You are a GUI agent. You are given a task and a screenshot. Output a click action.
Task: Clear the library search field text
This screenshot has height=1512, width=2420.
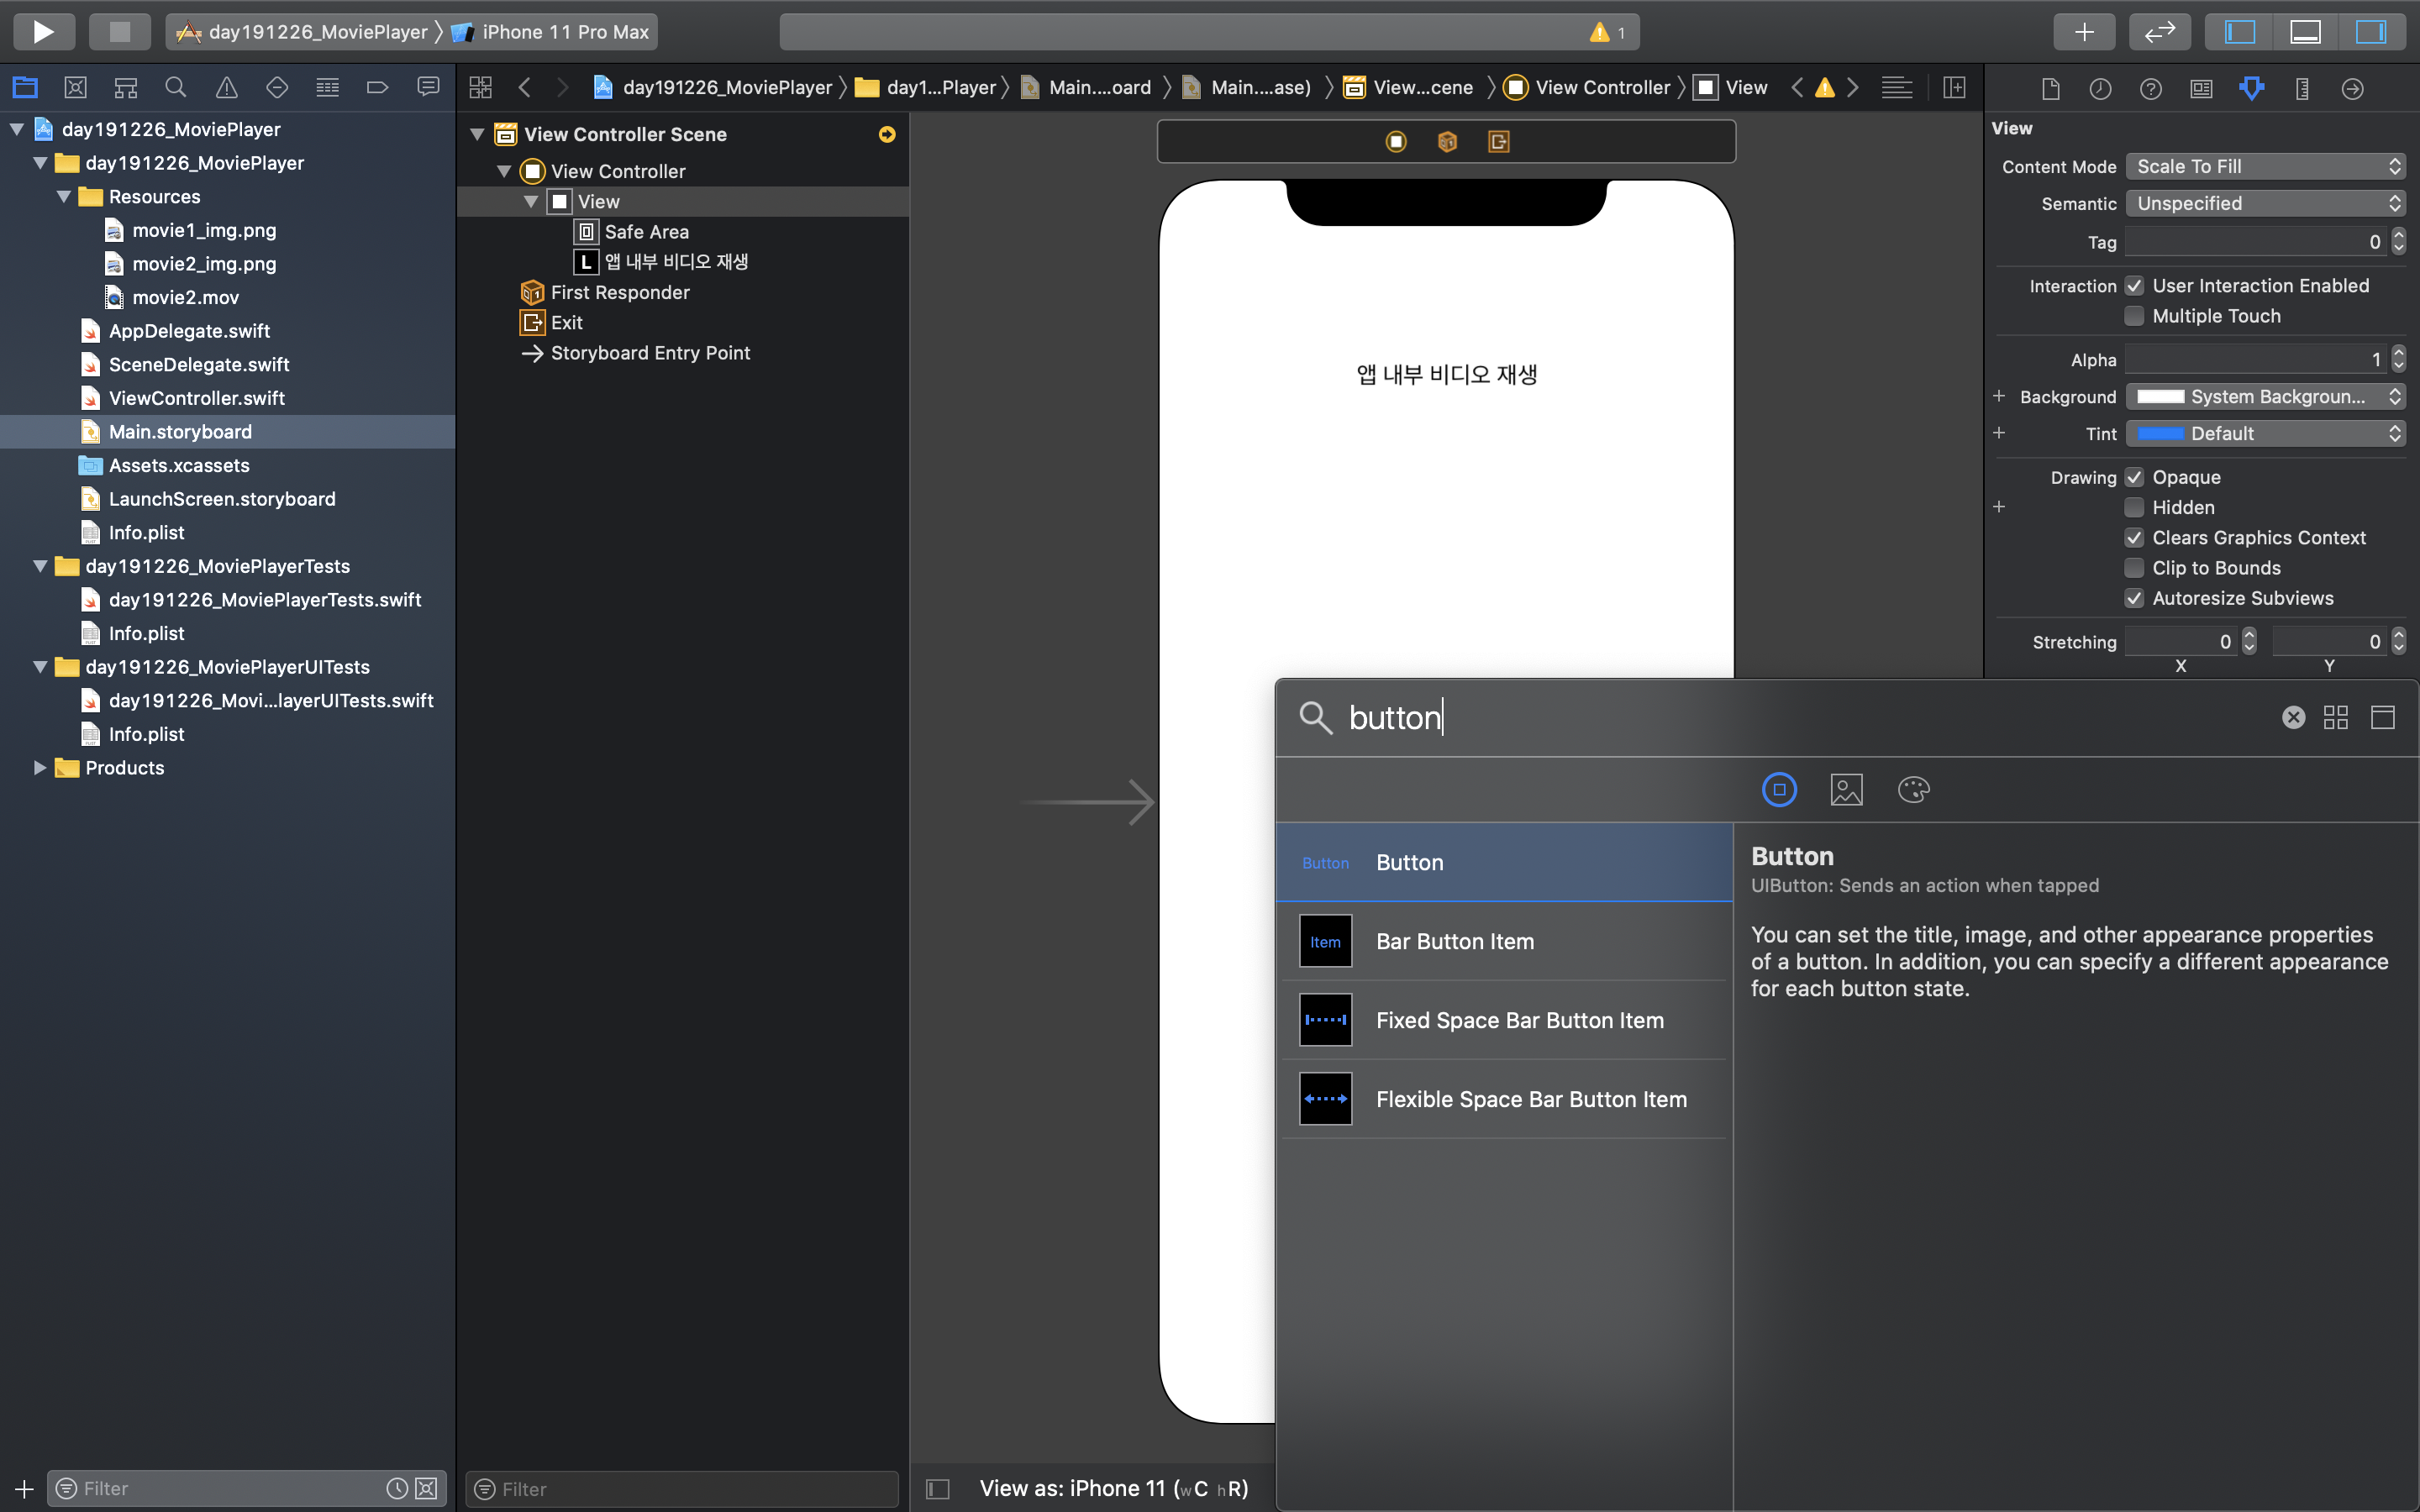click(x=2293, y=717)
